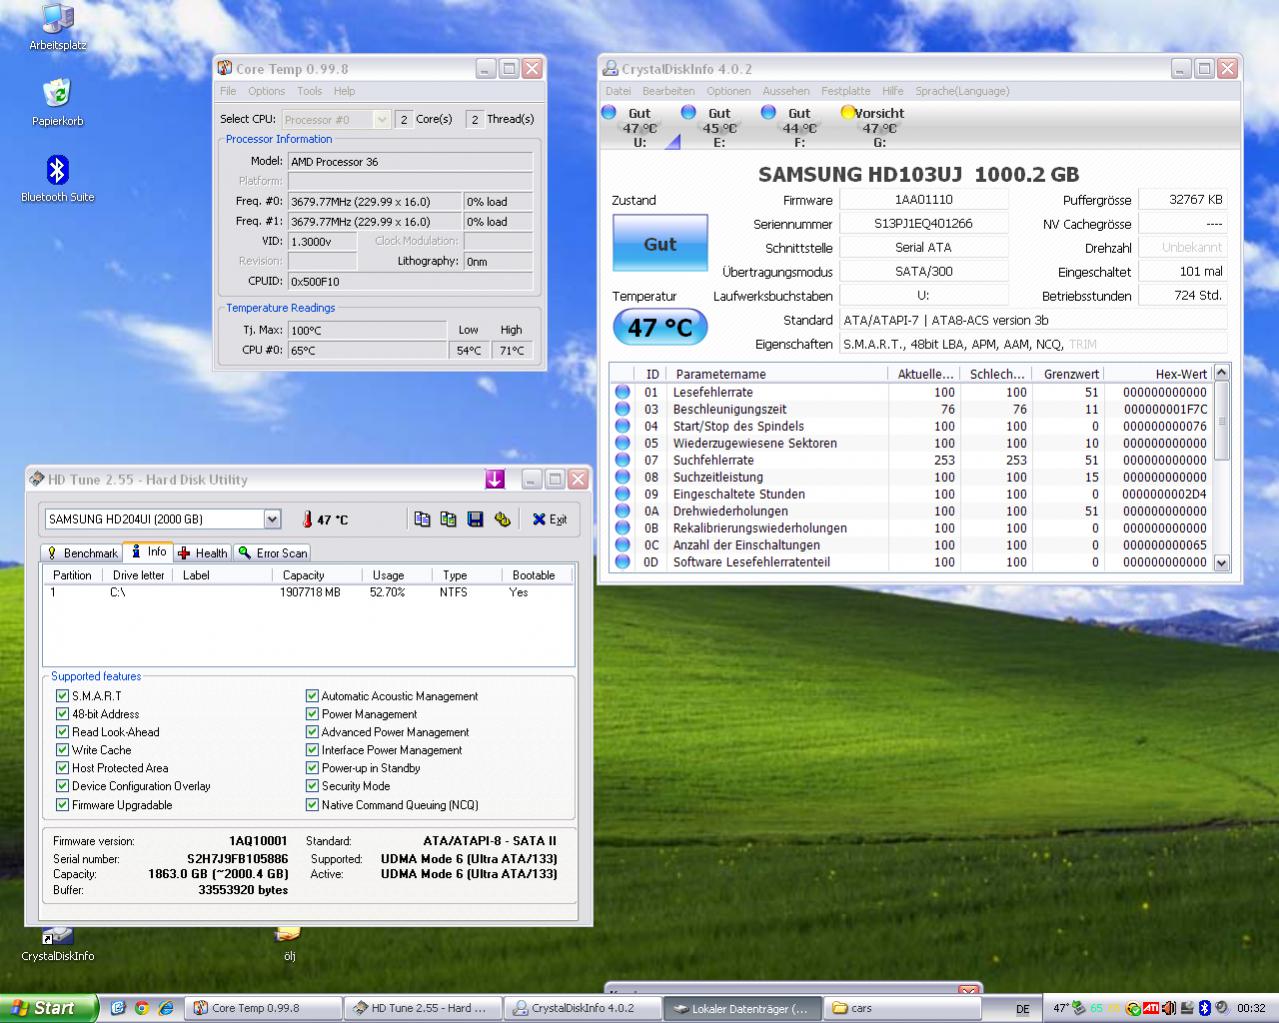Toggle Native Command Queuing (NCQ) checkbox

[312, 805]
